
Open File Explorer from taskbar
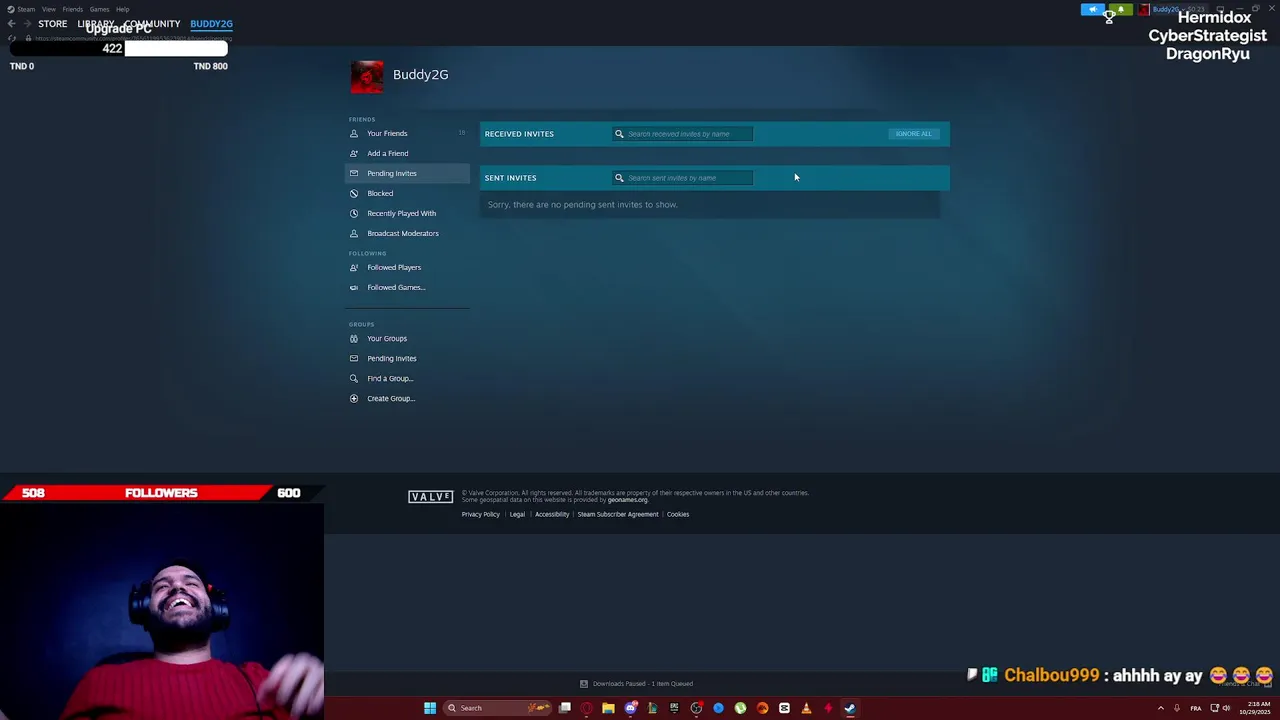(x=608, y=708)
